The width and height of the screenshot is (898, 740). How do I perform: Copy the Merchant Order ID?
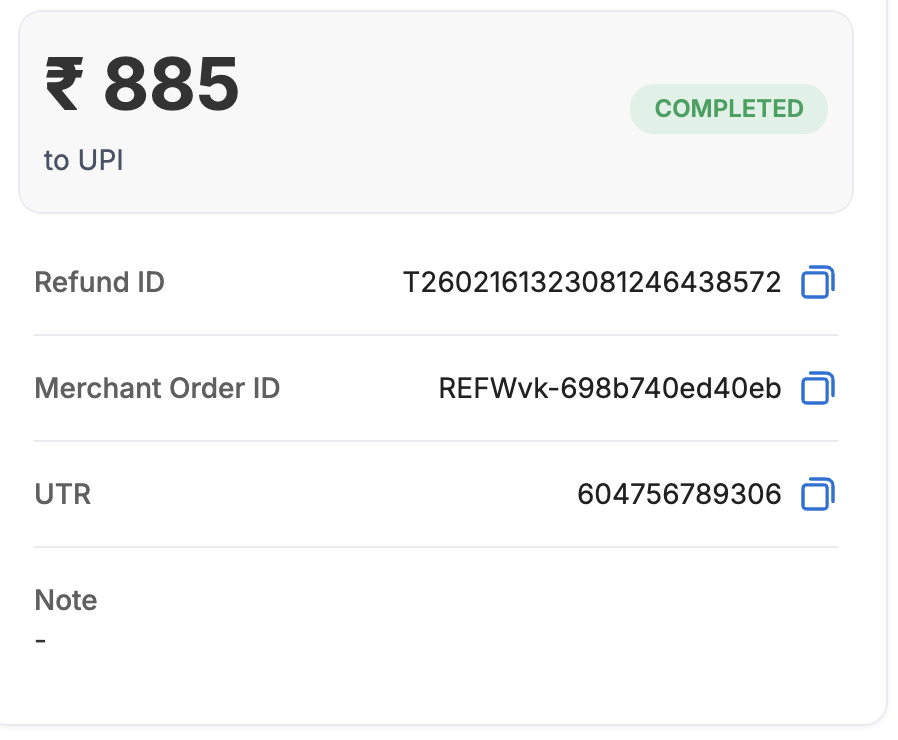point(817,388)
